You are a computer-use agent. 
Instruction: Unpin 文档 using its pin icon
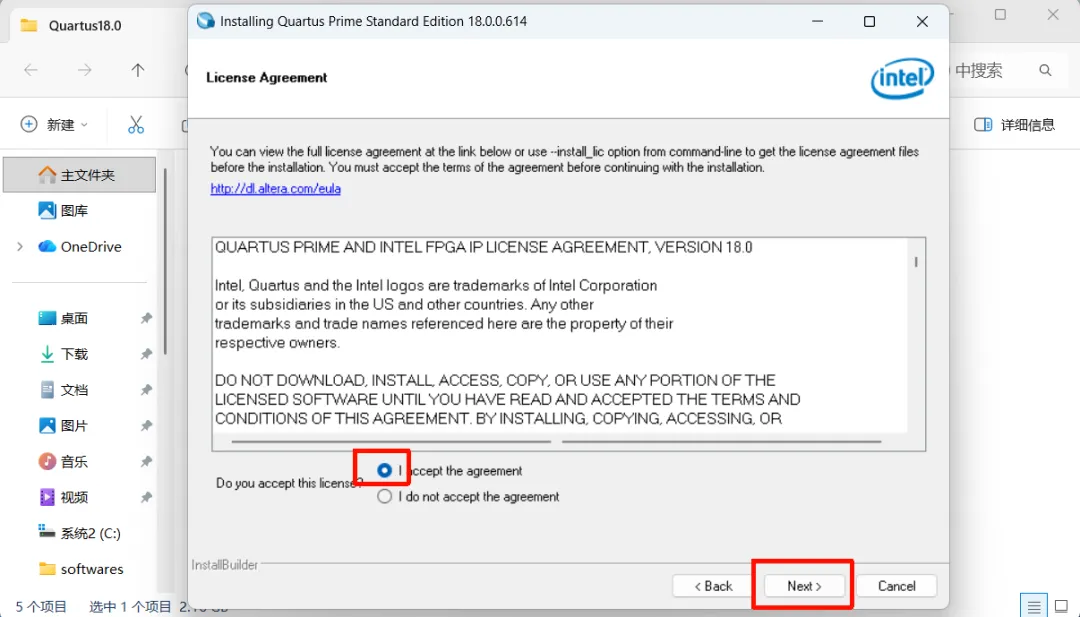(x=146, y=390)
